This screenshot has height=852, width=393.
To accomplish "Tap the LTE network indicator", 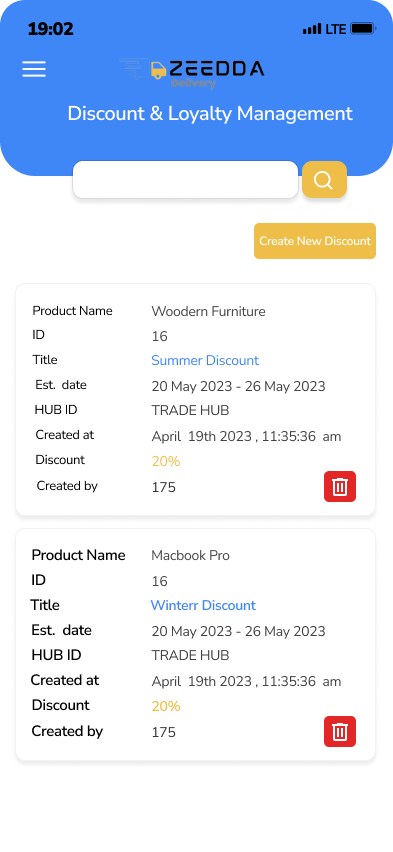I will [x=335, y=29].
